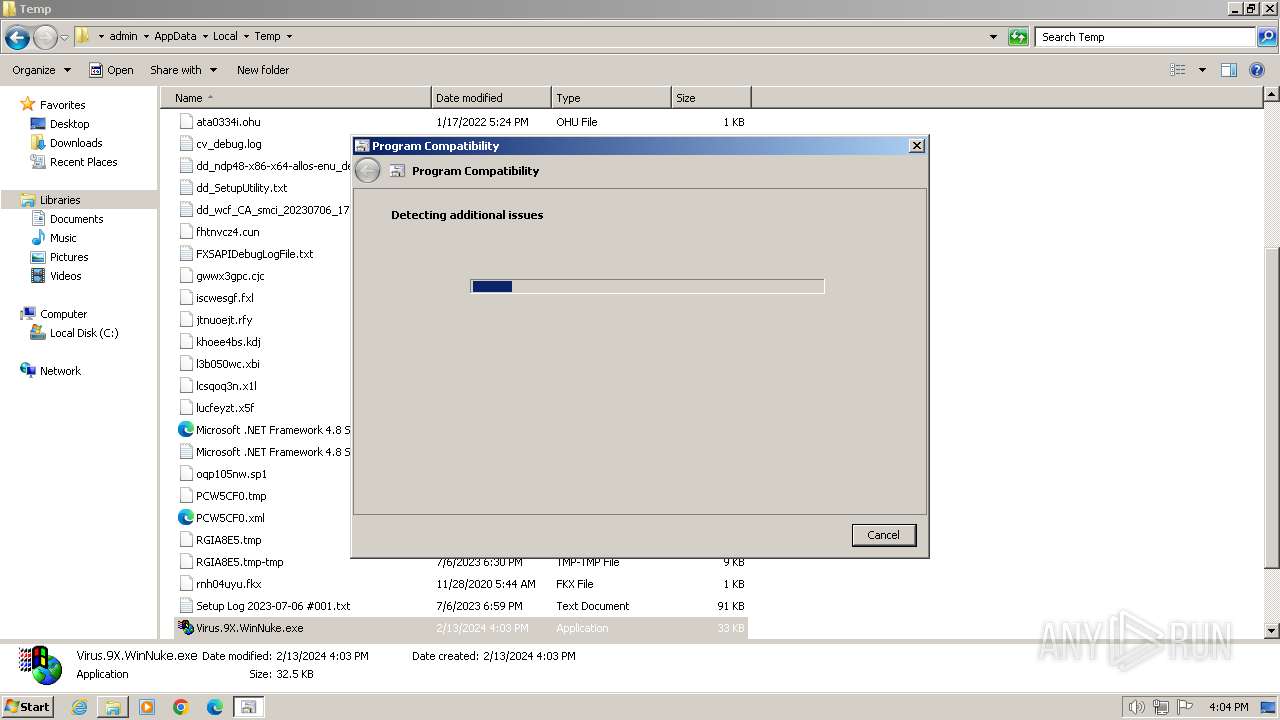Sort by Size column header
This screenshot has height=720, width=1280.
pyautogui.click(x=711, y=98)
